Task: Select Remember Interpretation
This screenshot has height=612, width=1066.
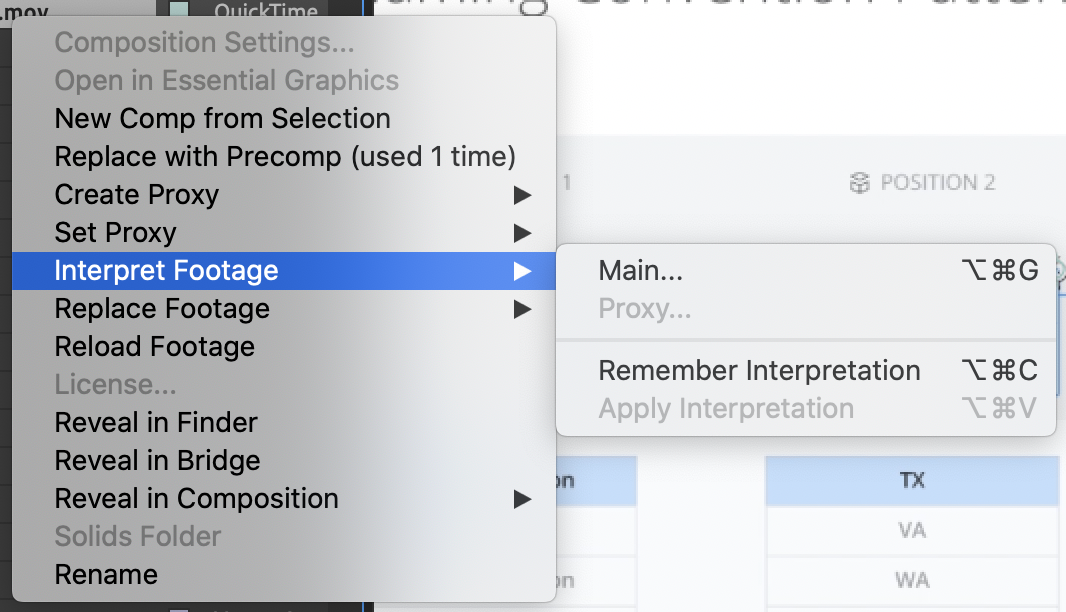Action: [x=759, y=371]
